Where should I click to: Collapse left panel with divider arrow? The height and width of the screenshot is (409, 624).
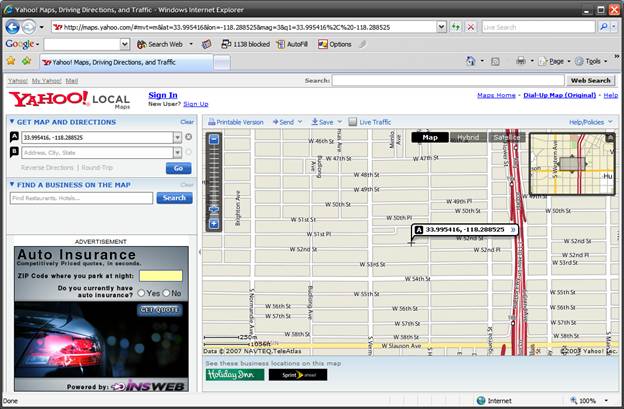[x=199, y=251]
